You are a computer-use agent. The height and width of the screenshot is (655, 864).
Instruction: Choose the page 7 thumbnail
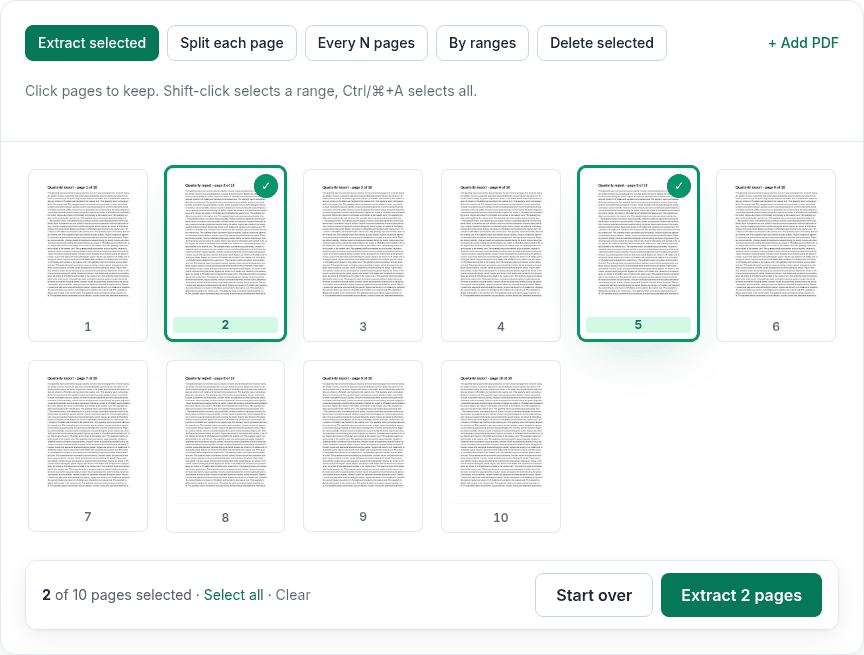click(88, 446)
